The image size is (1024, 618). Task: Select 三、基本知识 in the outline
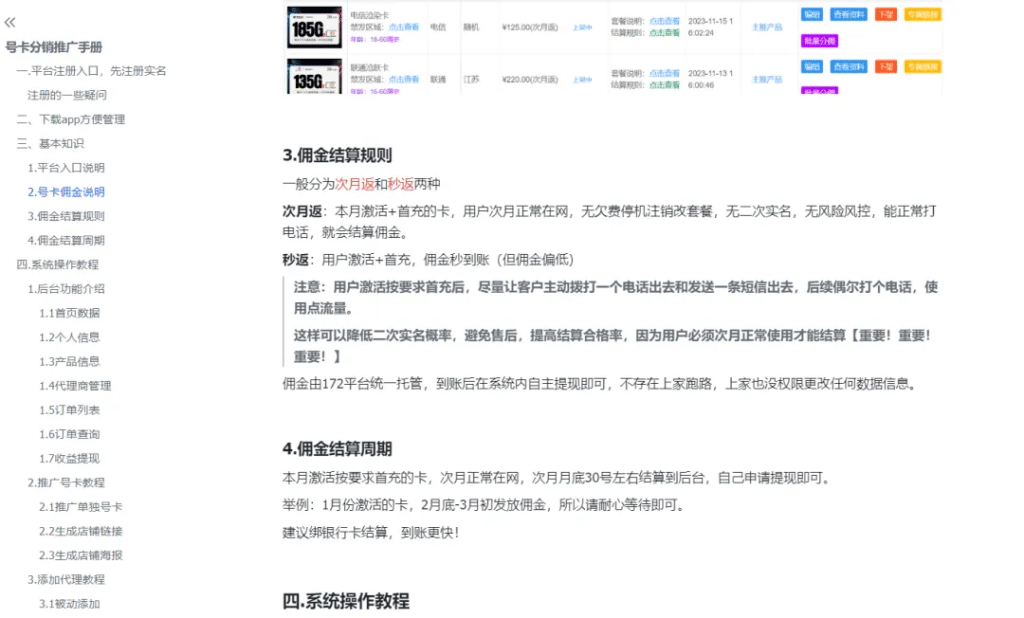click(x=50, y=143)
